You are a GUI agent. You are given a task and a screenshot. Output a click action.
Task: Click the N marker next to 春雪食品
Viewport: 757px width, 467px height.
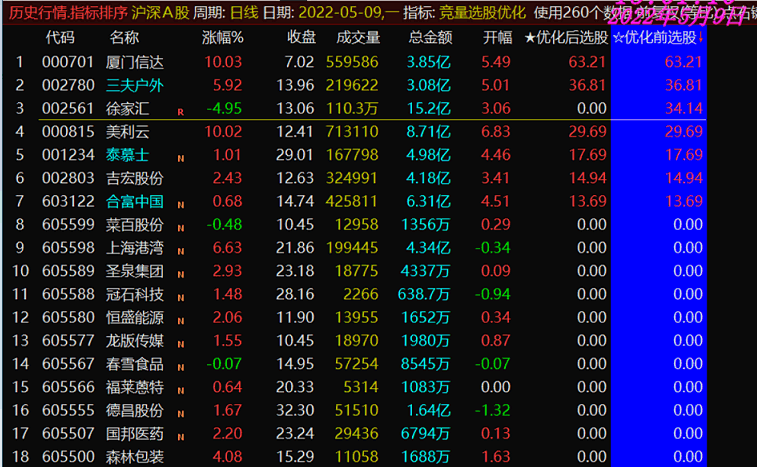[181, 367]
